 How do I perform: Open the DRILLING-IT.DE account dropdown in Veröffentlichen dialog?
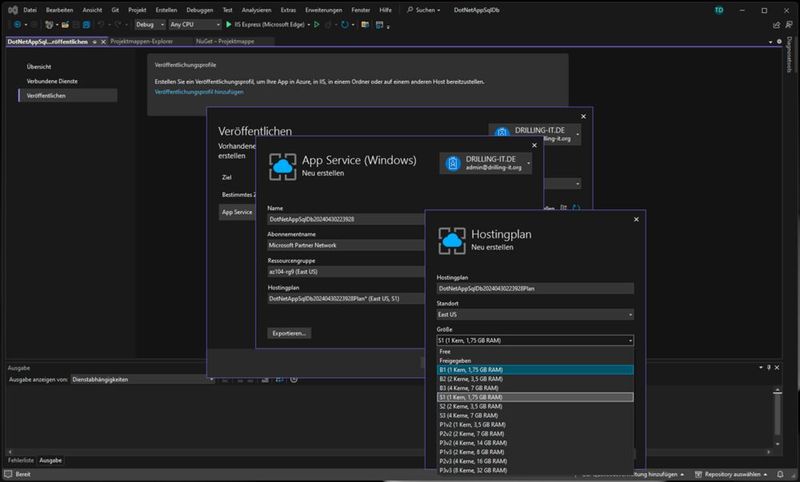535,134
